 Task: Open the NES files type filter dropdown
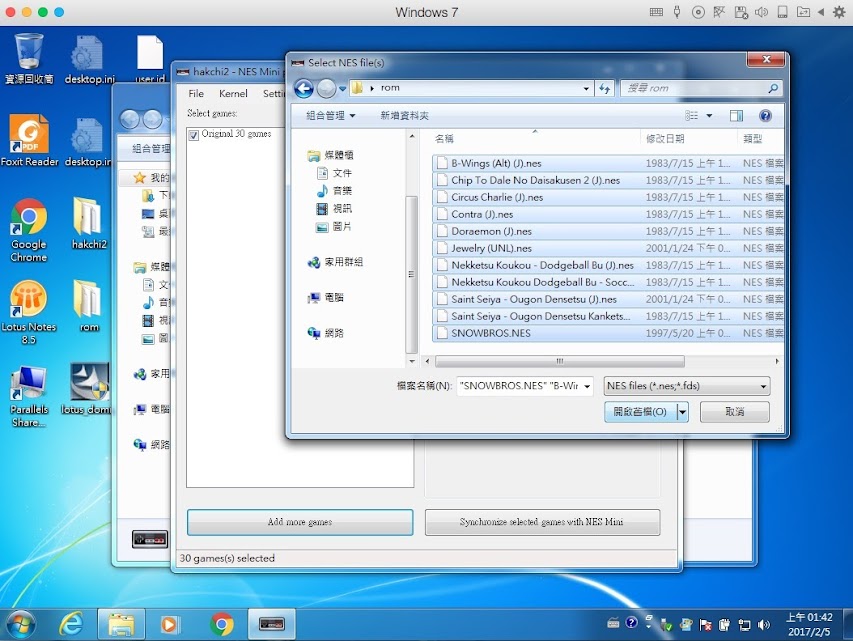point(687,386)
